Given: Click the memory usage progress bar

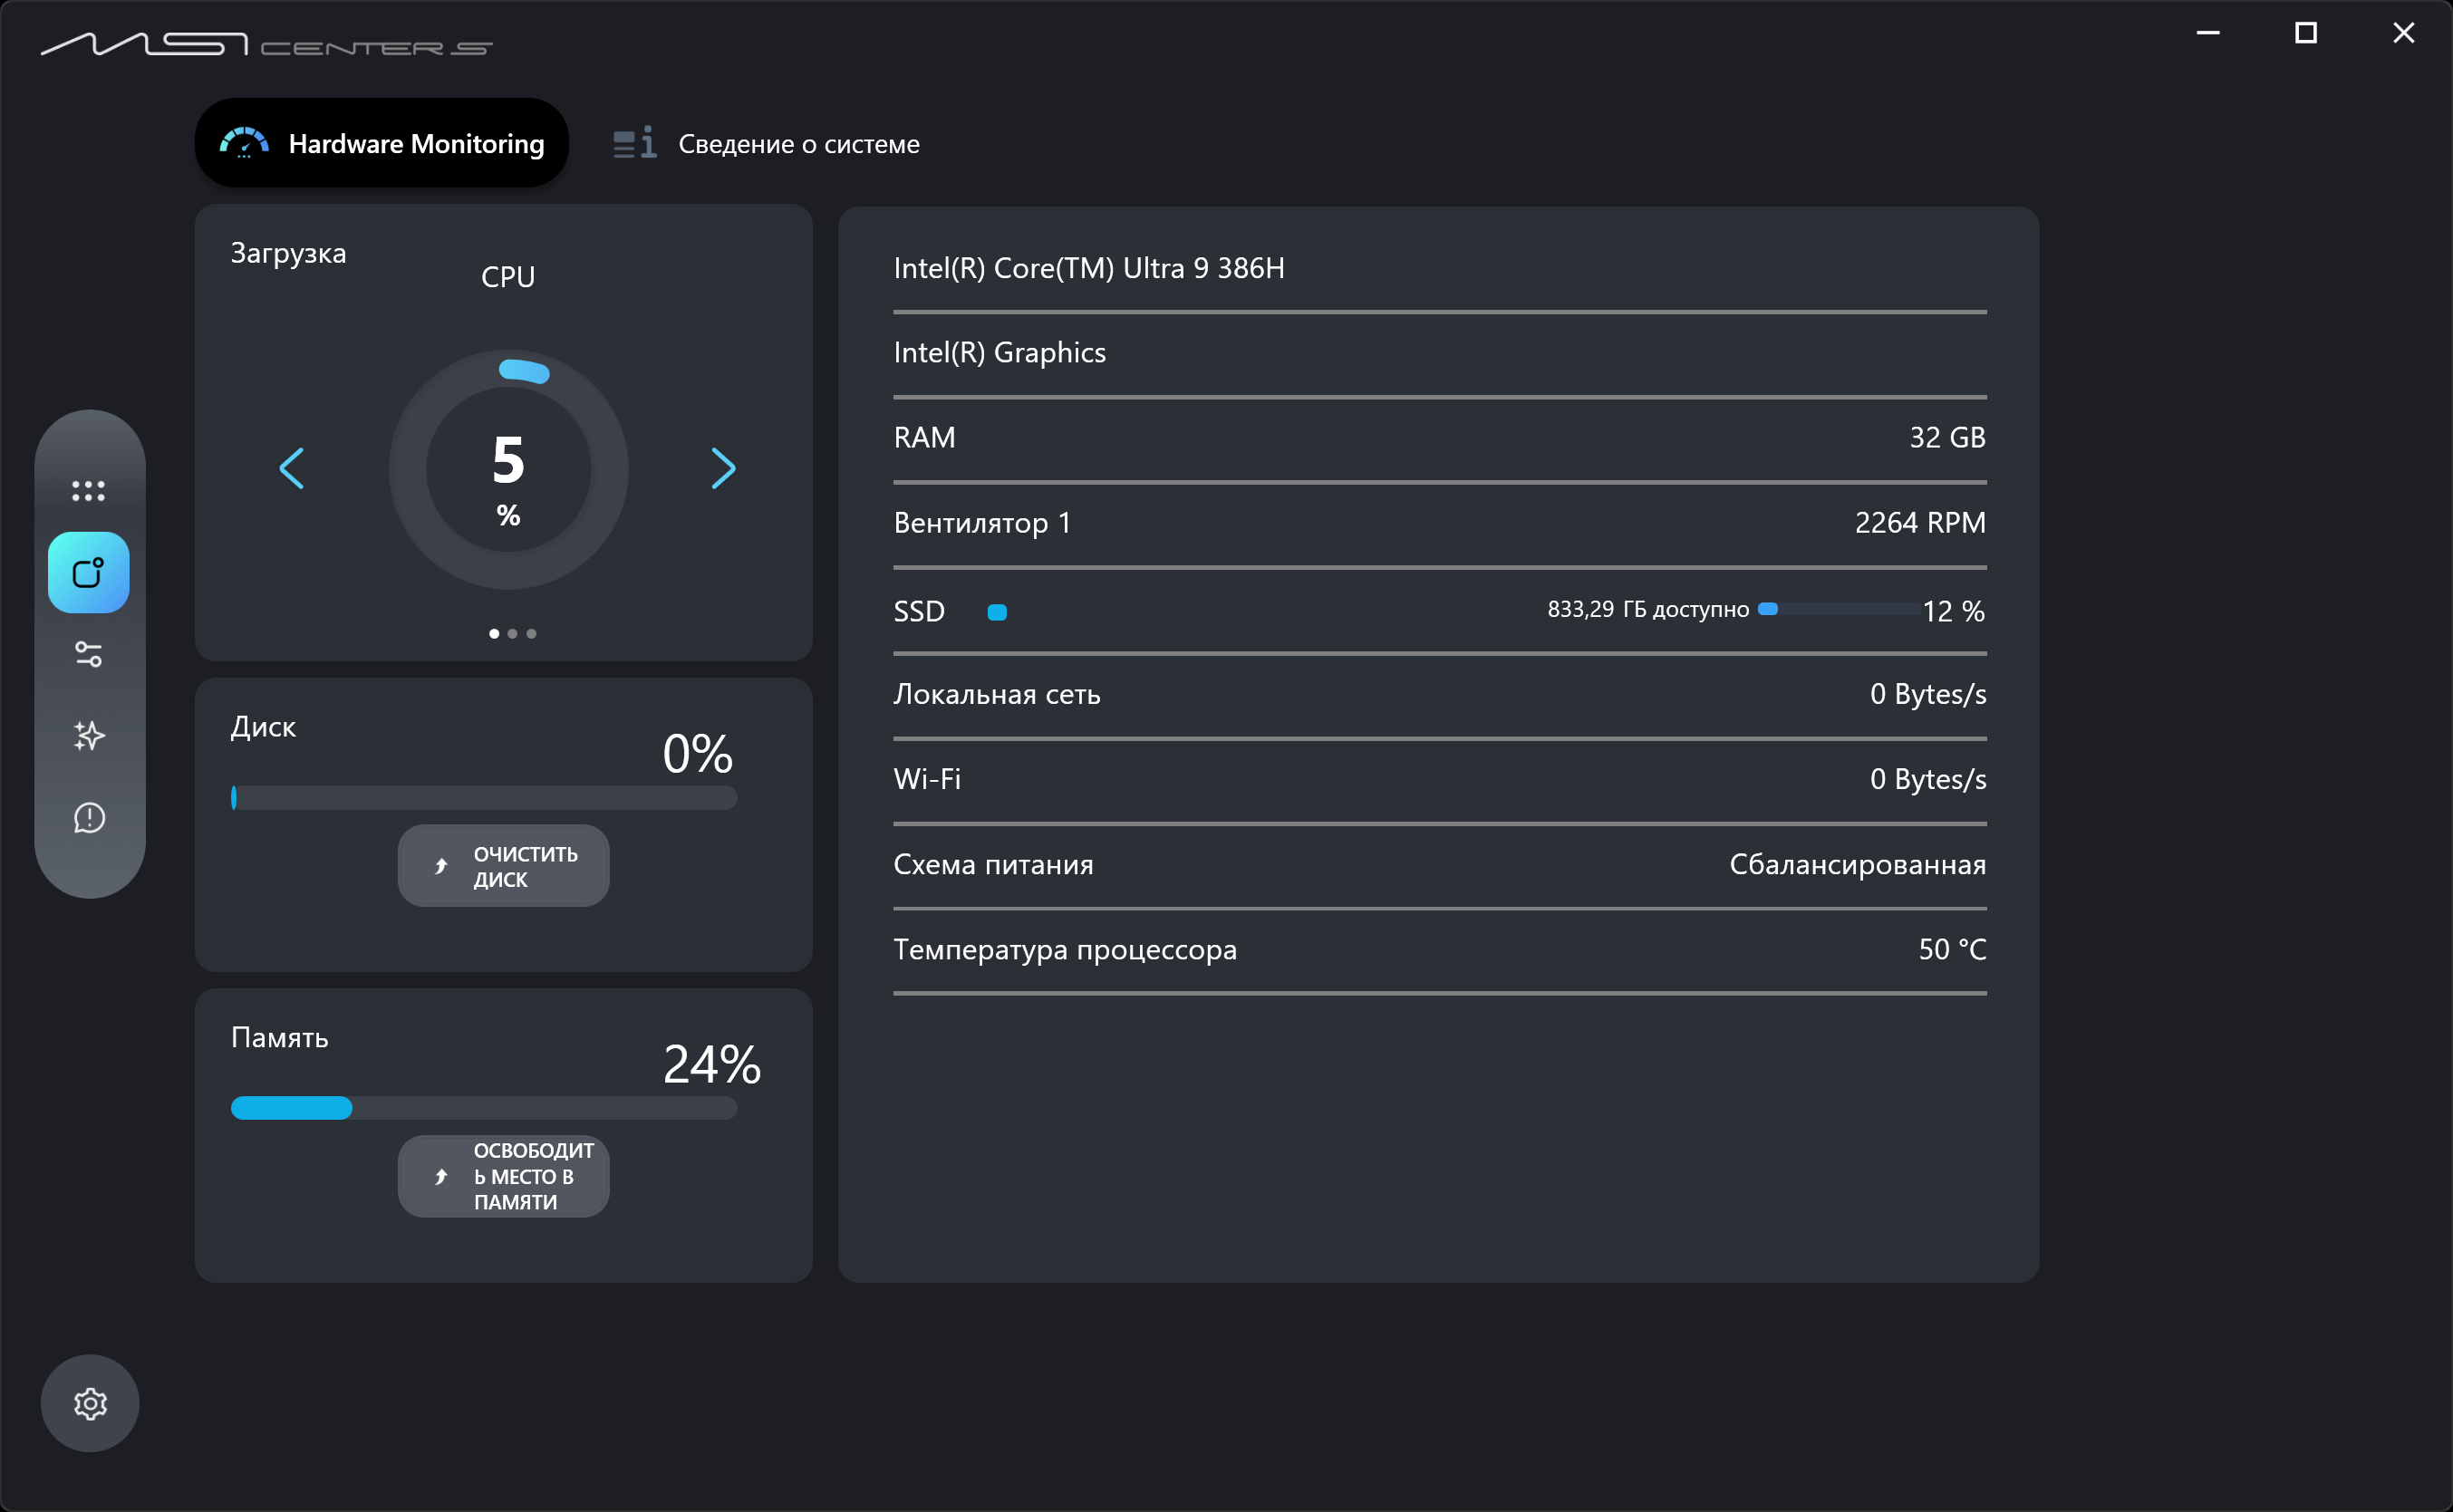Looking at the screenshot, I should pyautogui.click(x=484, y=1108).
